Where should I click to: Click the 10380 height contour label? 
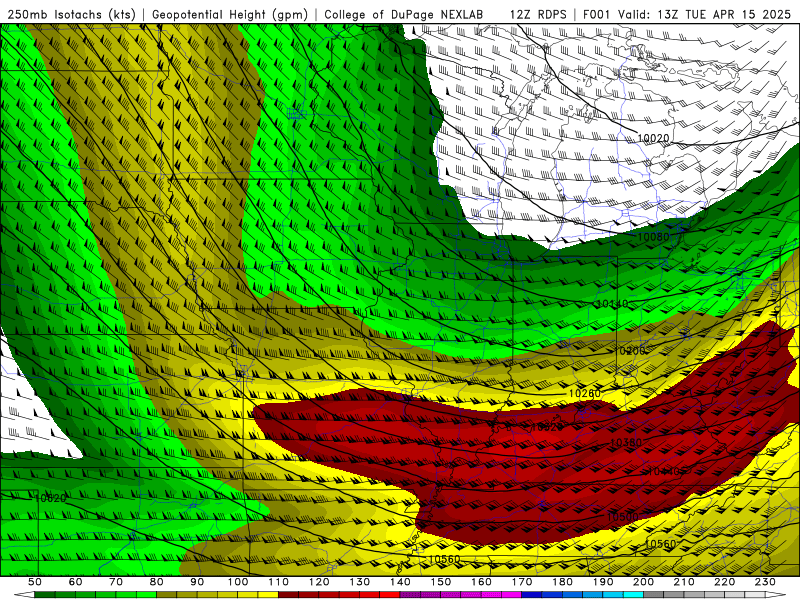(626, 443)
